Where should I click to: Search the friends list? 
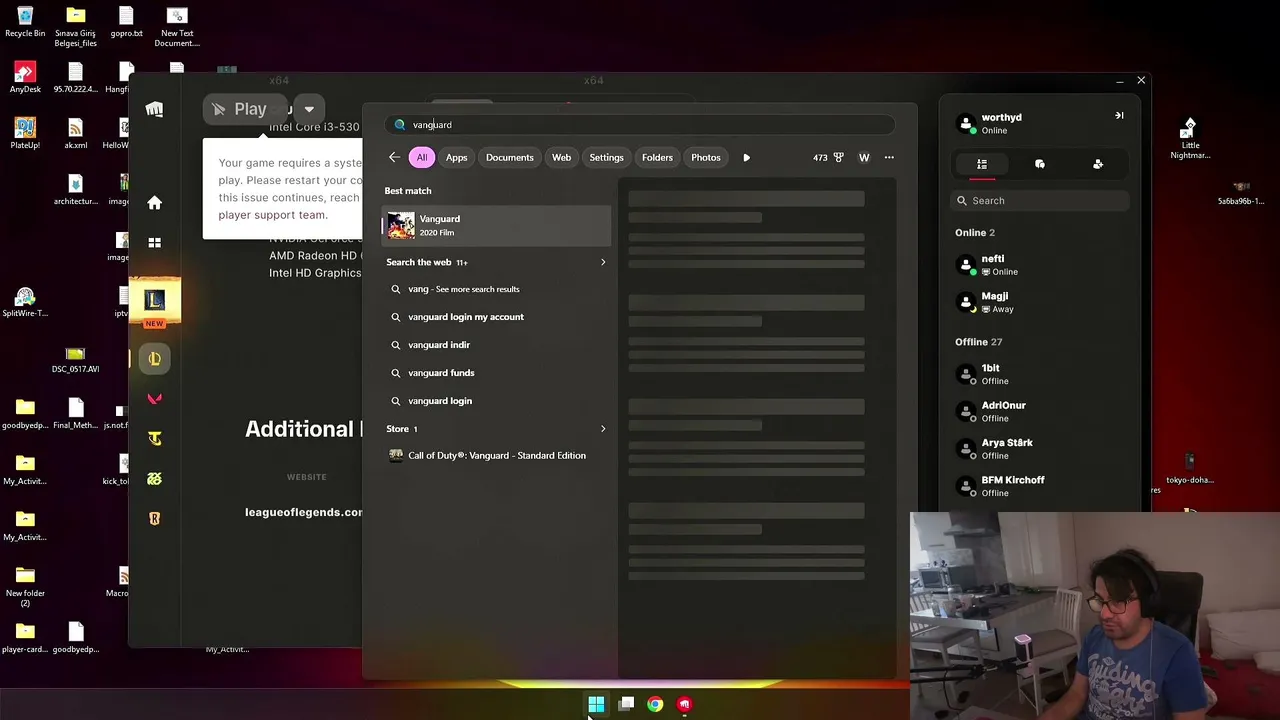point(1040,201)
